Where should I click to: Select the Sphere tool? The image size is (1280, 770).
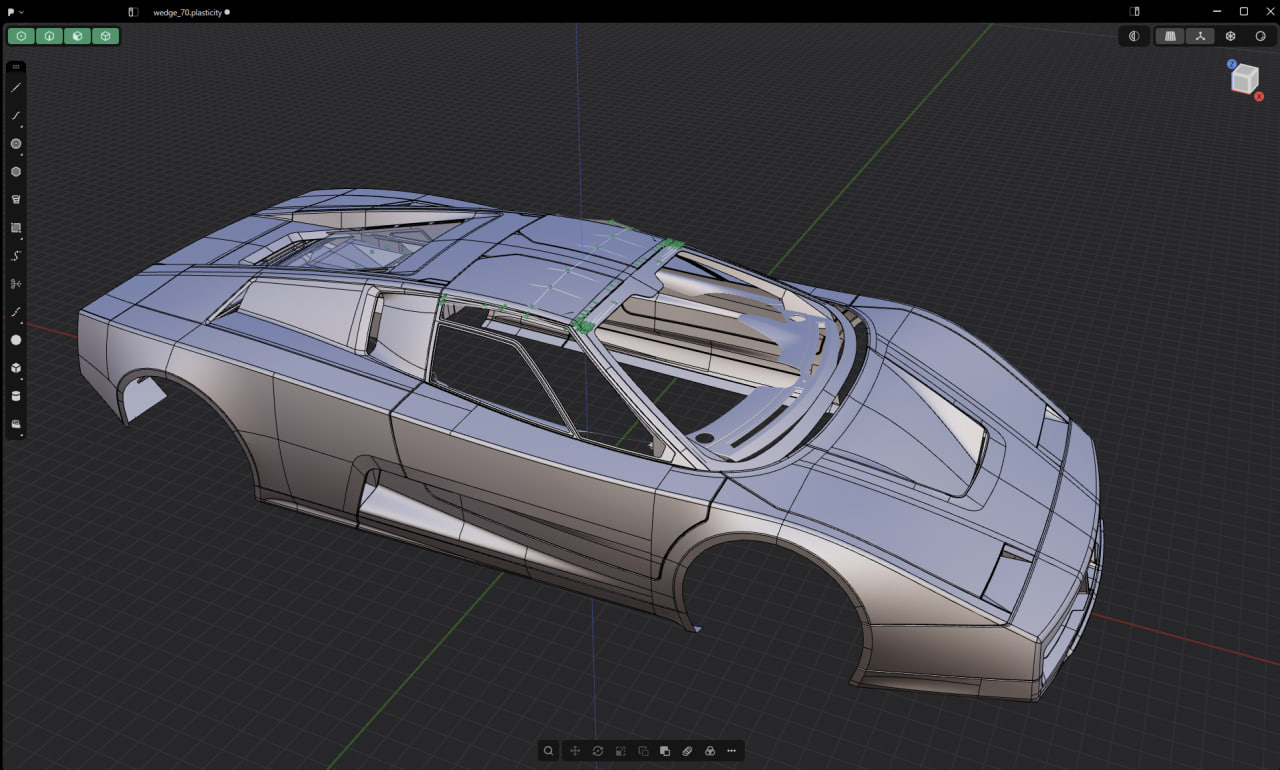point(16,340)
